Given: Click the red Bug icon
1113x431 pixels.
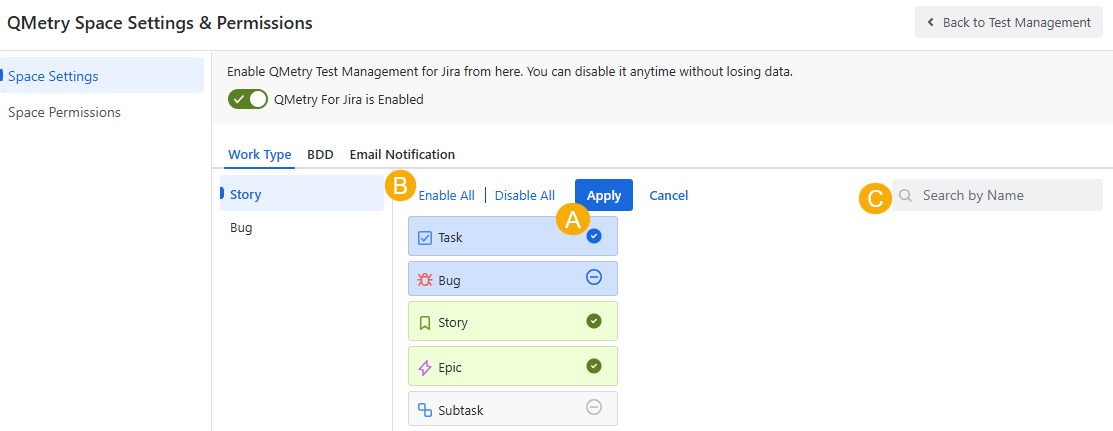Looking at the screenshot, I should tap(424, 280).
